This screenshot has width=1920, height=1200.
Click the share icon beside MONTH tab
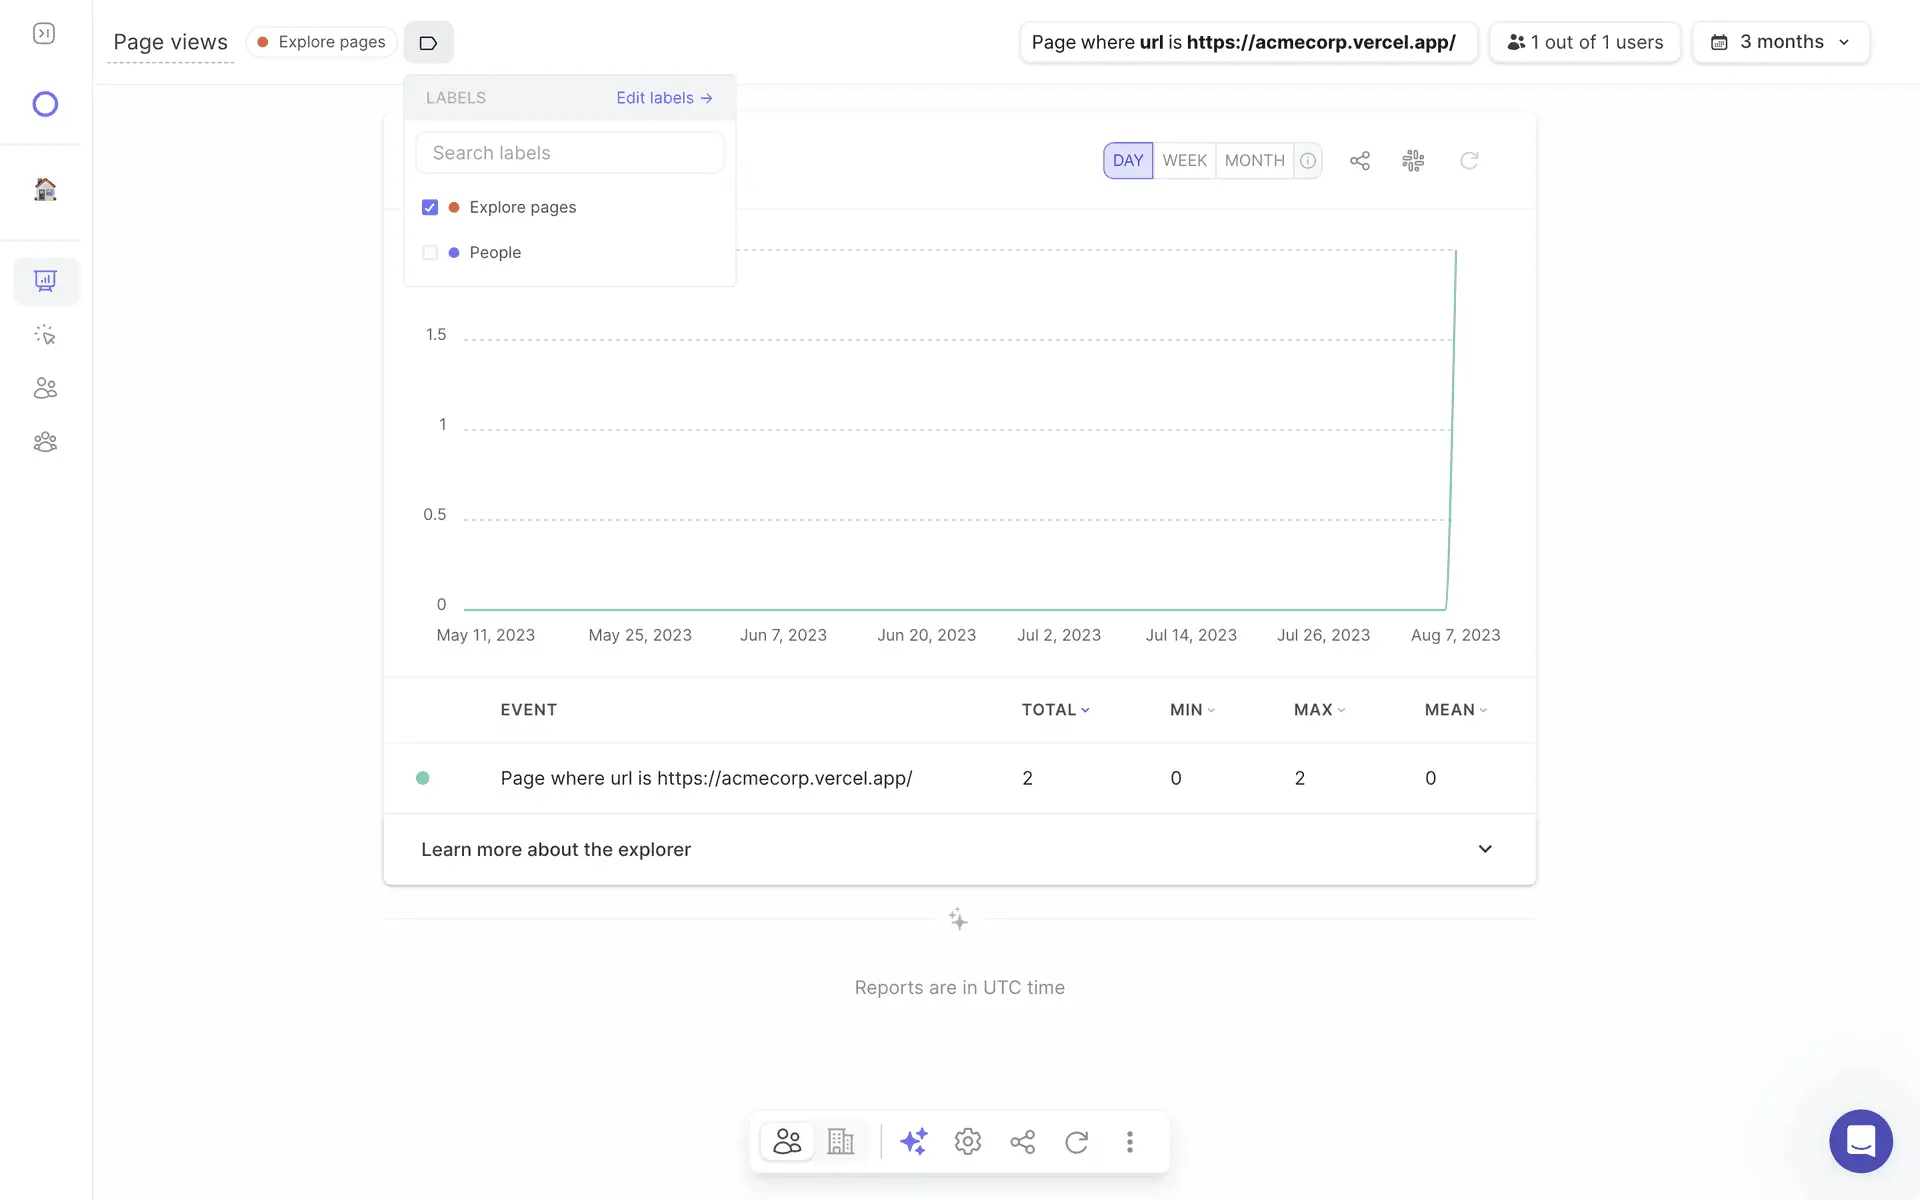coord(1359,161)
